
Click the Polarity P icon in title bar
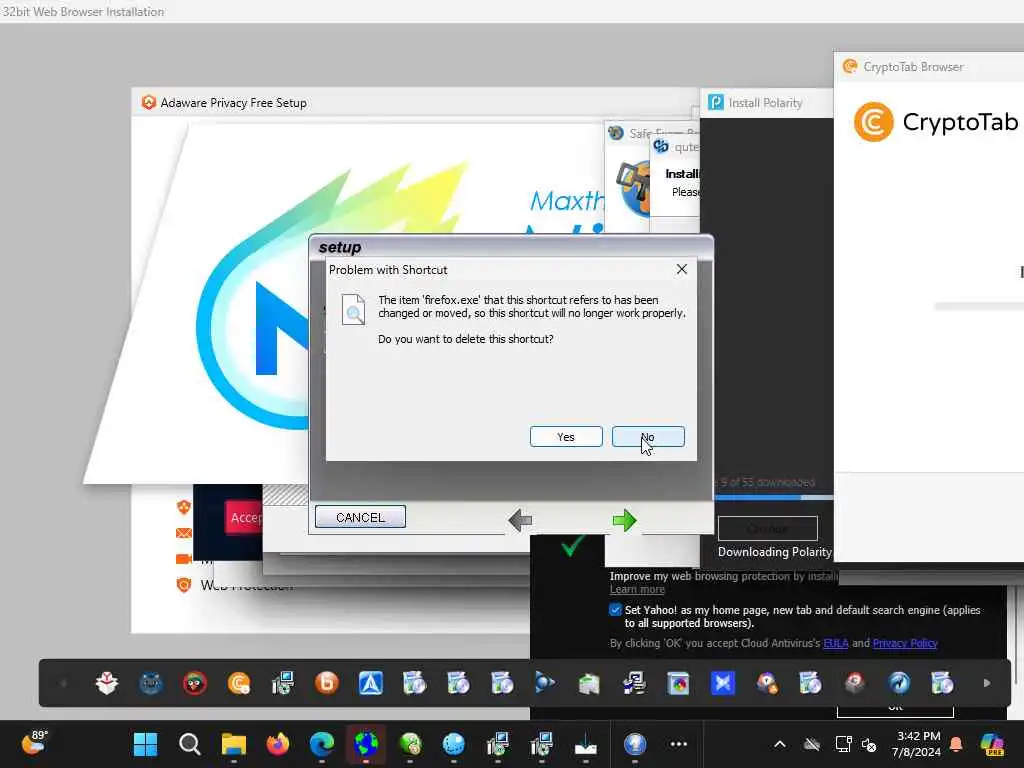[716, 103]
